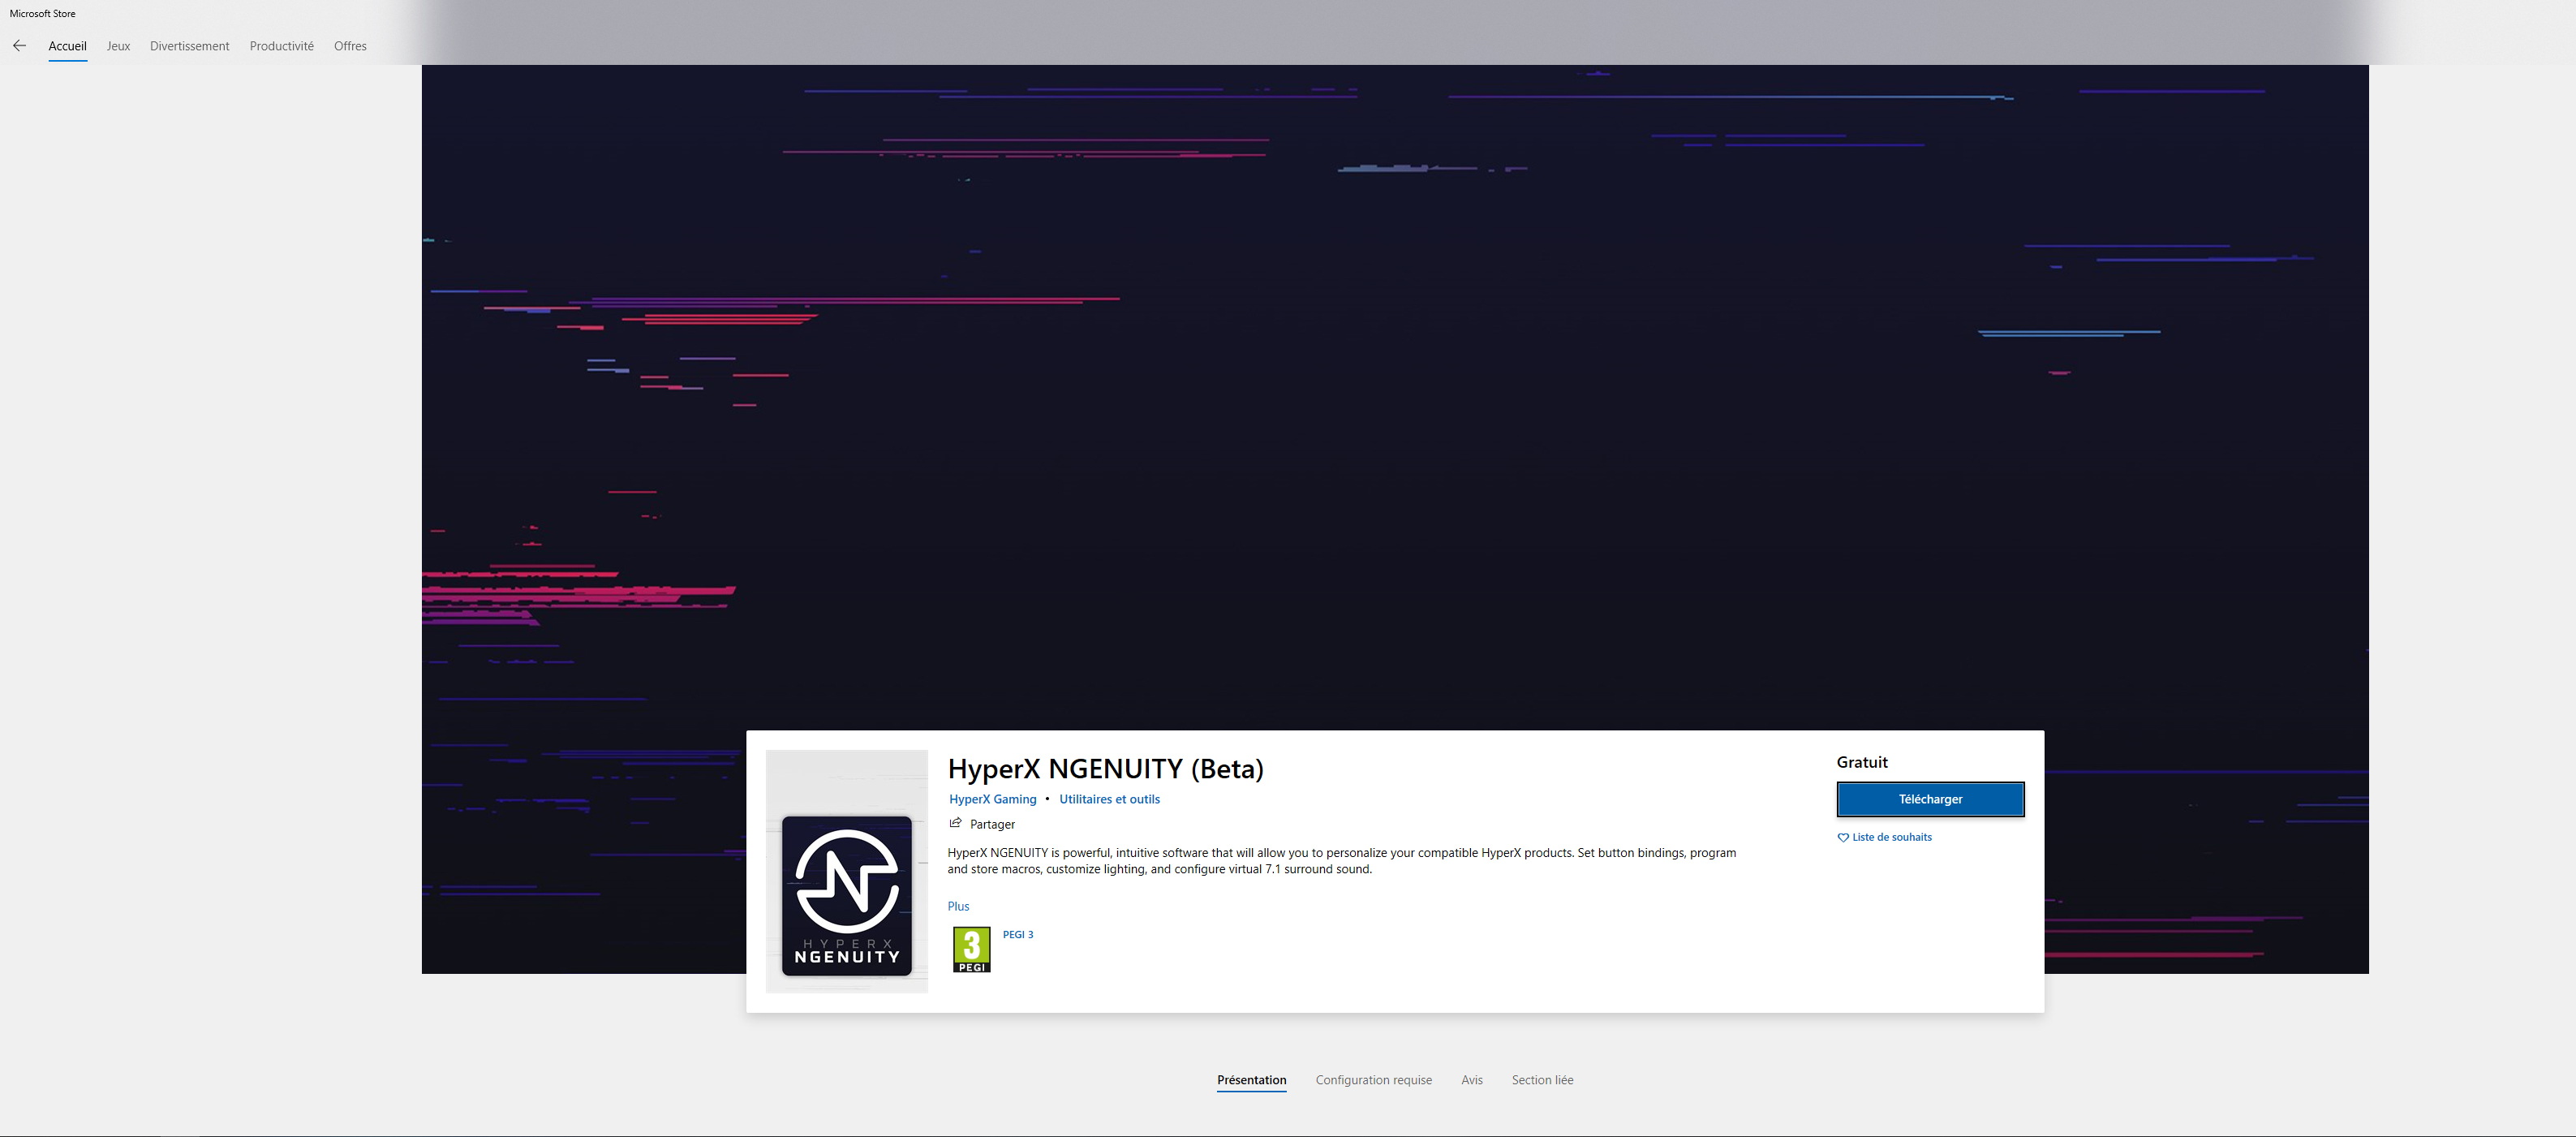Click the back arrow icon

[19, 46]
